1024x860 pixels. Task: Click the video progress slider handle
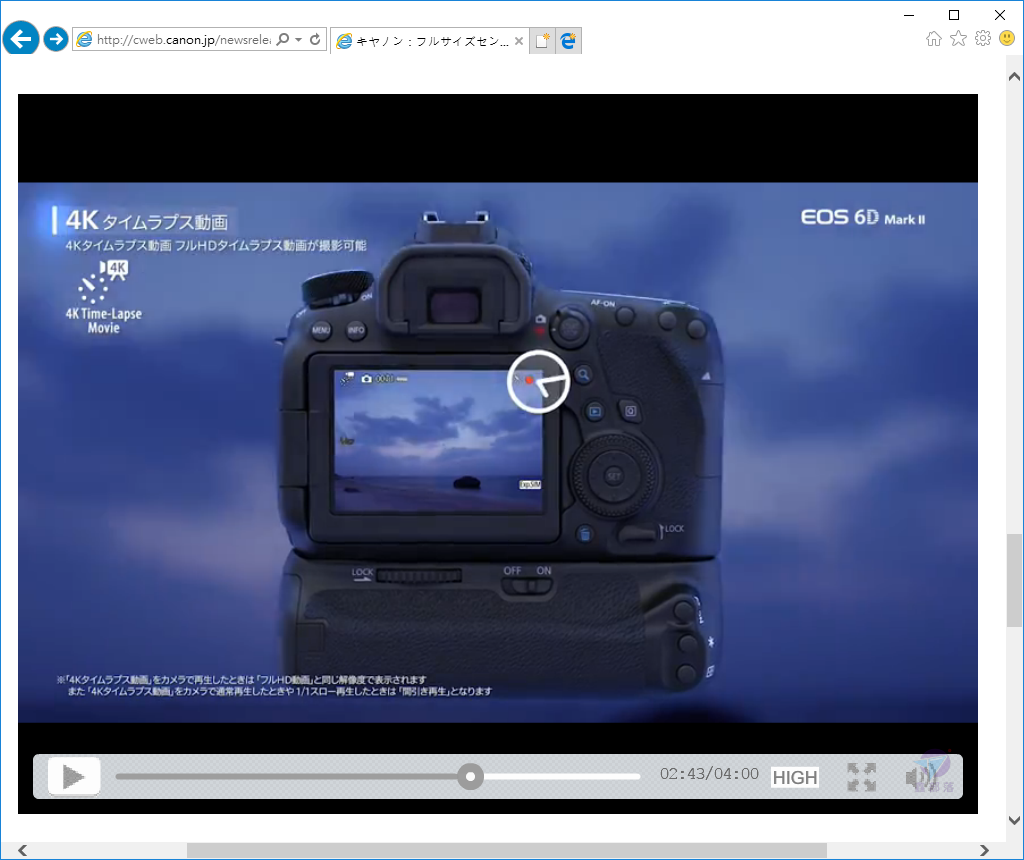coord(470,776)
